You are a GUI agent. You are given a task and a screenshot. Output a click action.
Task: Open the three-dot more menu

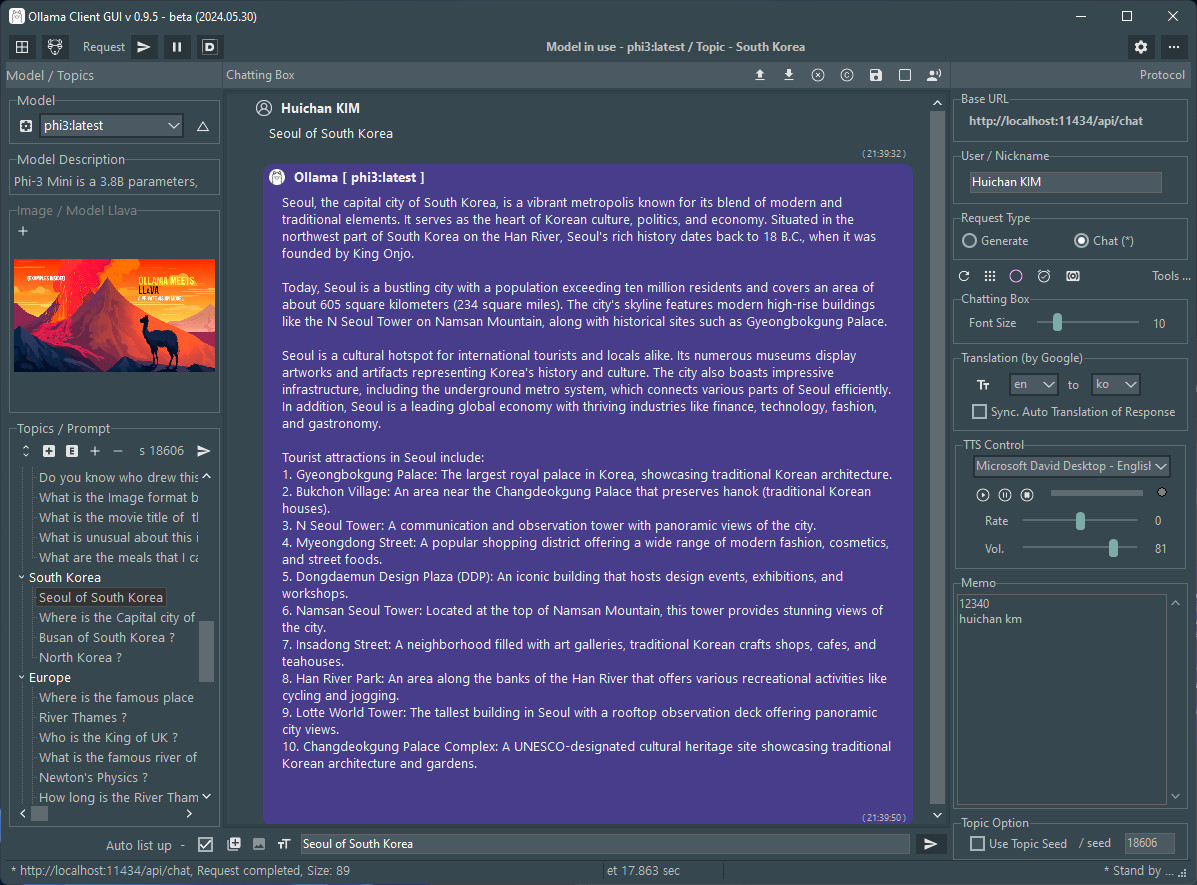[1174, 47]
